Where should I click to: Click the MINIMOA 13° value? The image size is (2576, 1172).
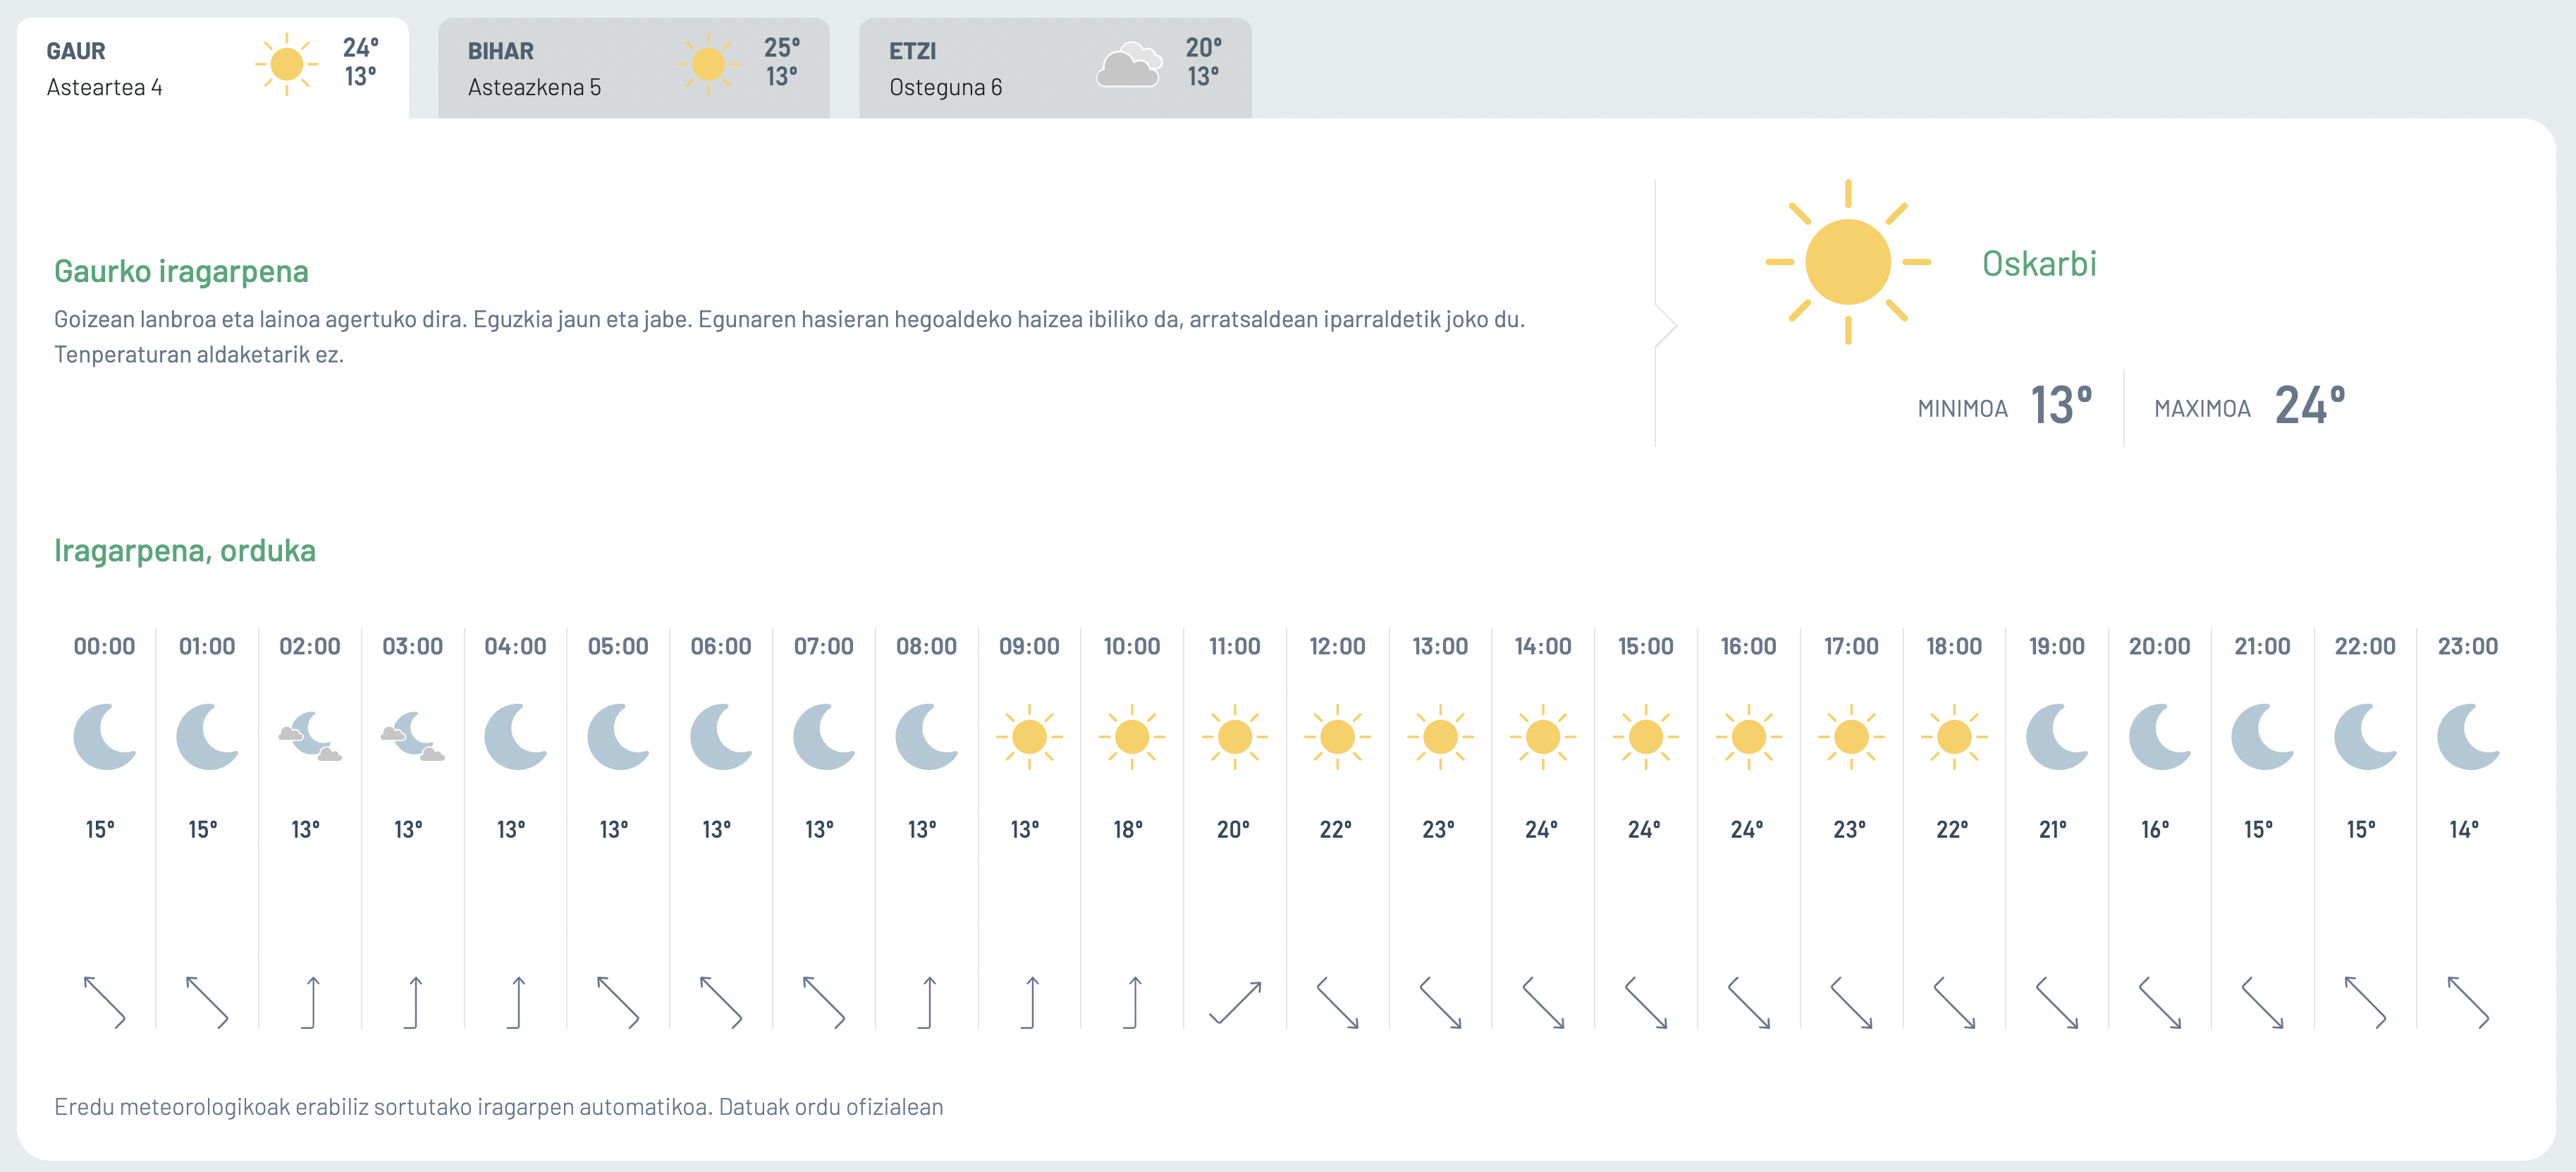(x=2061, y=405)
